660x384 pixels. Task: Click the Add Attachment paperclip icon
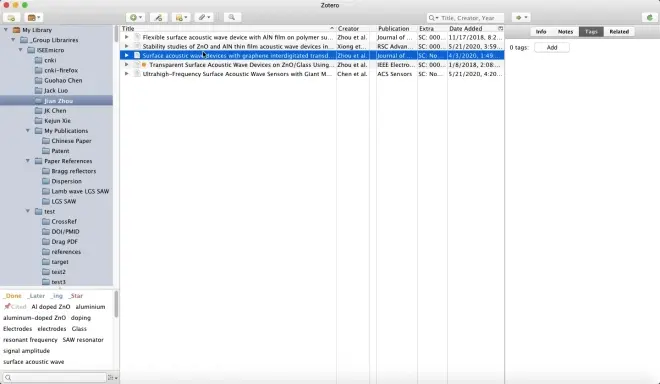(204, 18)
